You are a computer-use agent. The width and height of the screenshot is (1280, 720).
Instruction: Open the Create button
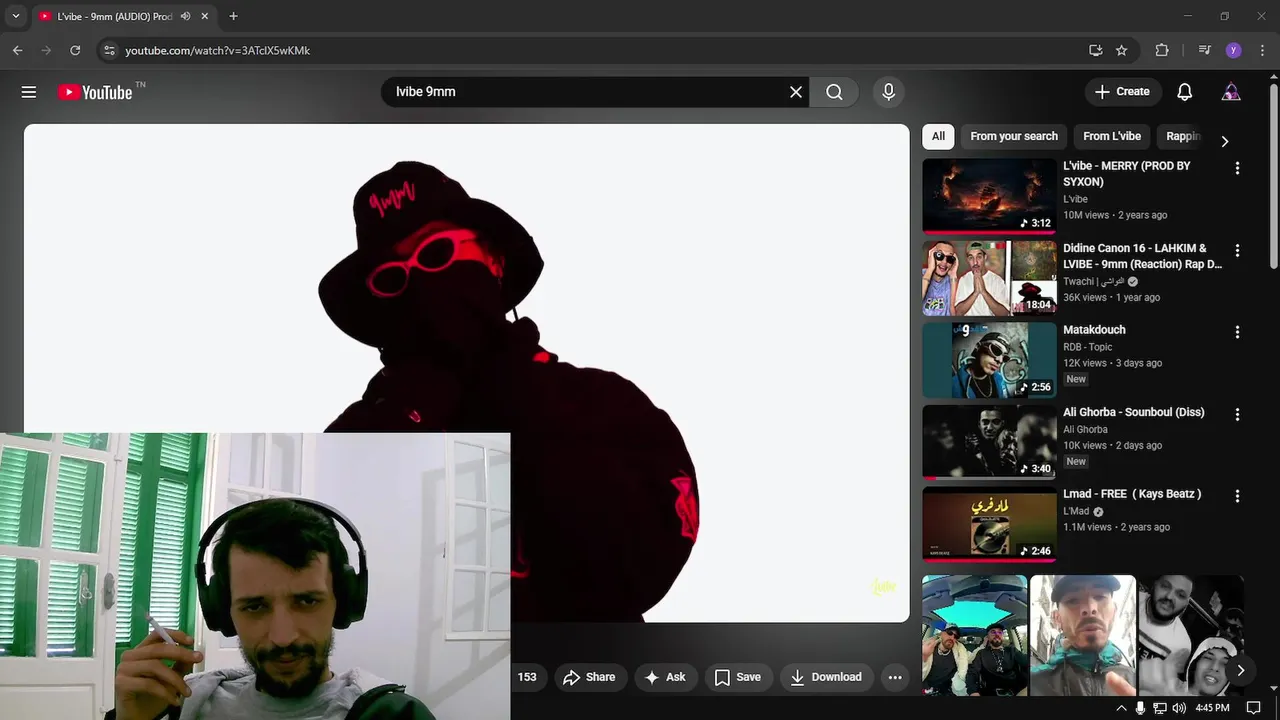(1122, 92)
